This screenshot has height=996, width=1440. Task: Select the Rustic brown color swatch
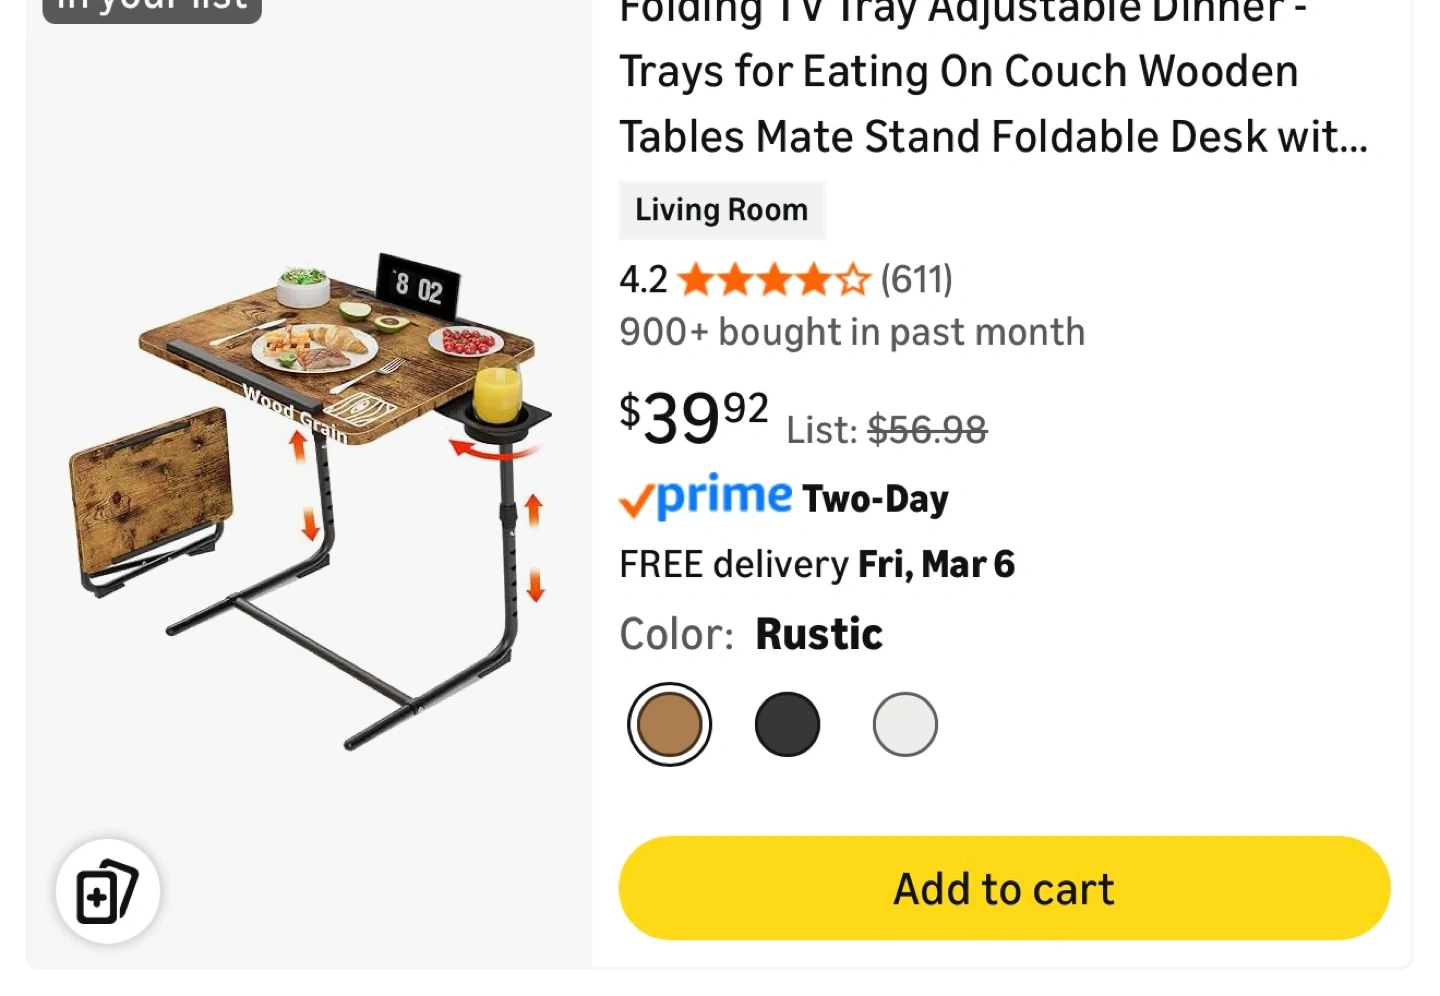click(669, 724)
